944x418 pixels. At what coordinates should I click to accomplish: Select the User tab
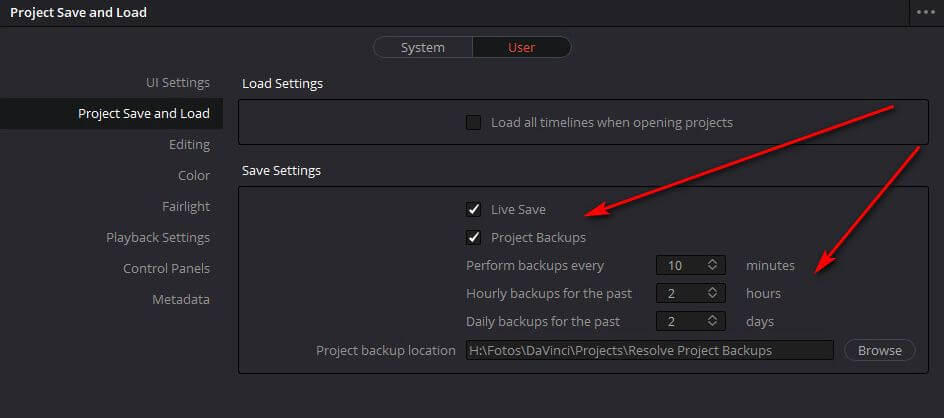coord(521,48)
